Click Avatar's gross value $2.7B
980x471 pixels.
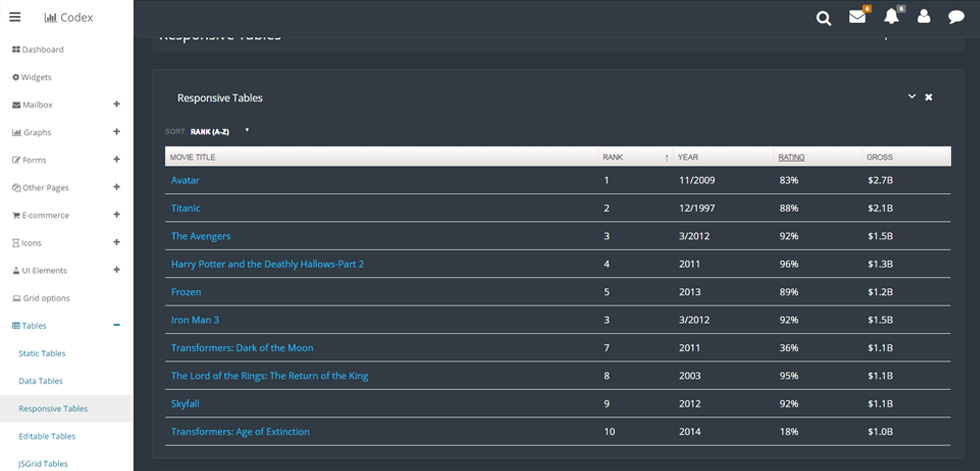pos(880,180)
